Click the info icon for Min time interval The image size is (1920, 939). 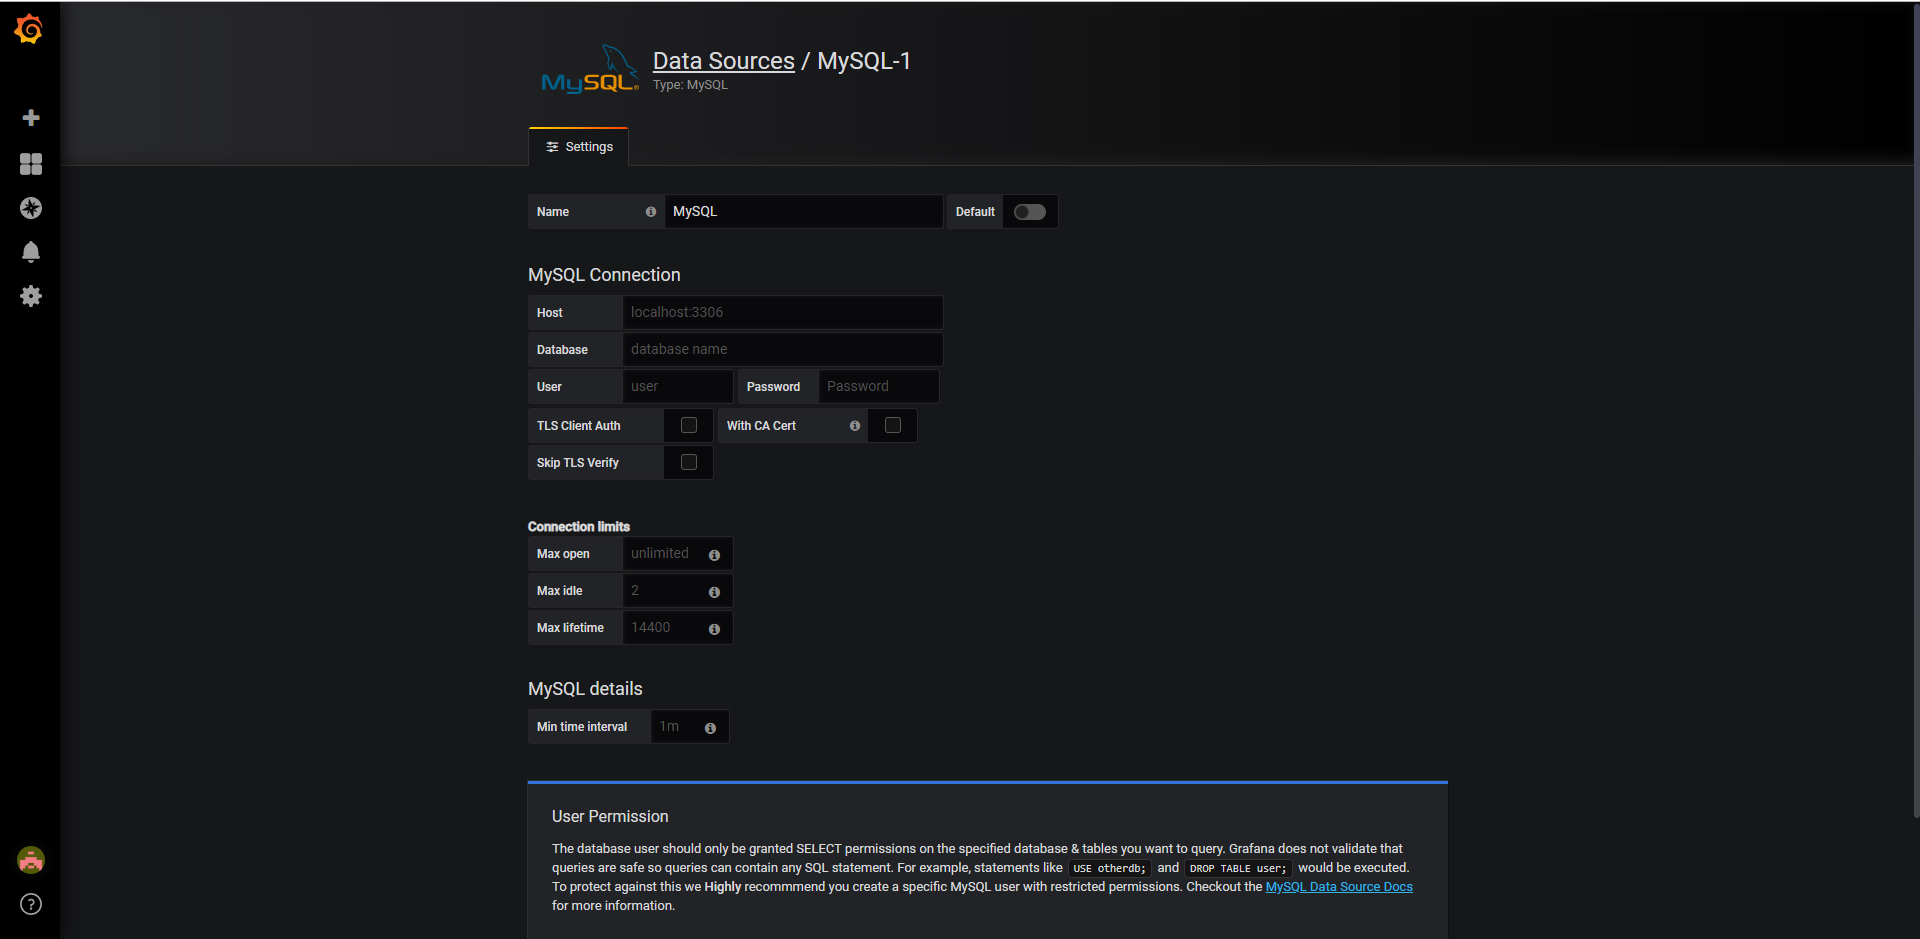[710, 728]
